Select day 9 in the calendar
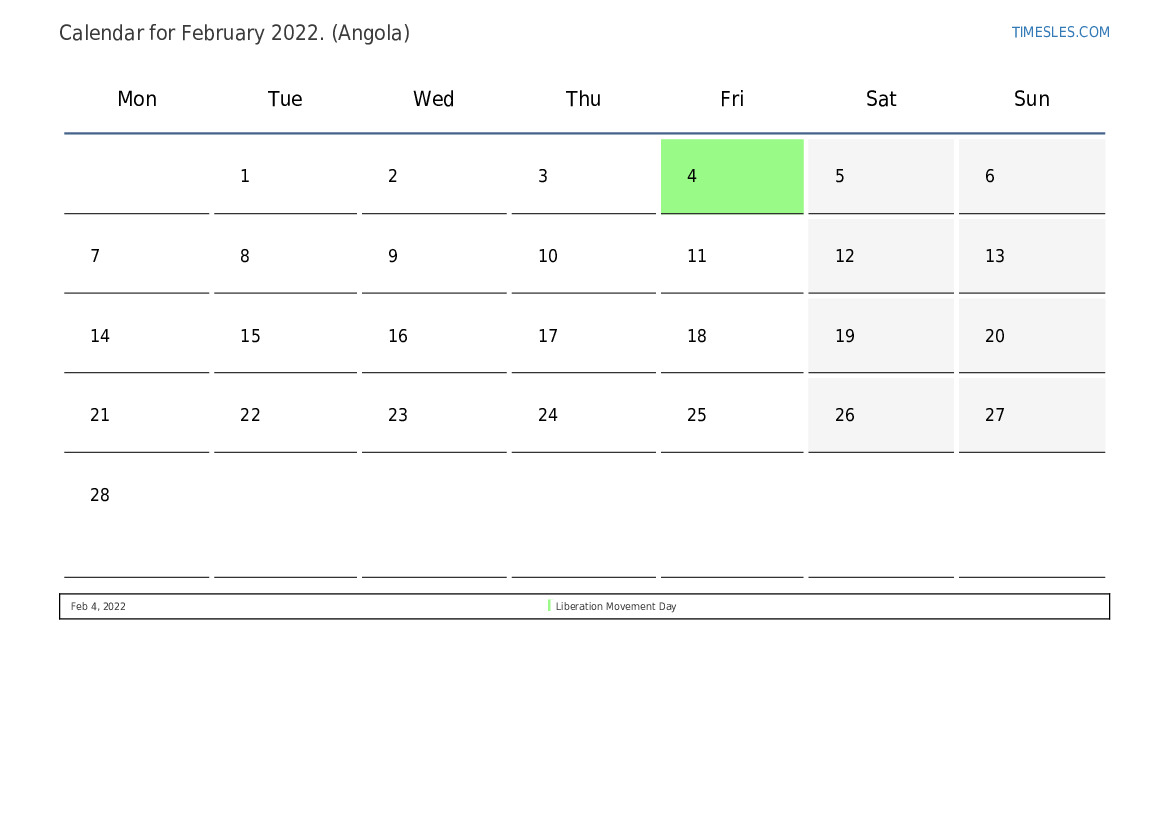This screenshot has width=1169, height=827. [x=434, y=256]
